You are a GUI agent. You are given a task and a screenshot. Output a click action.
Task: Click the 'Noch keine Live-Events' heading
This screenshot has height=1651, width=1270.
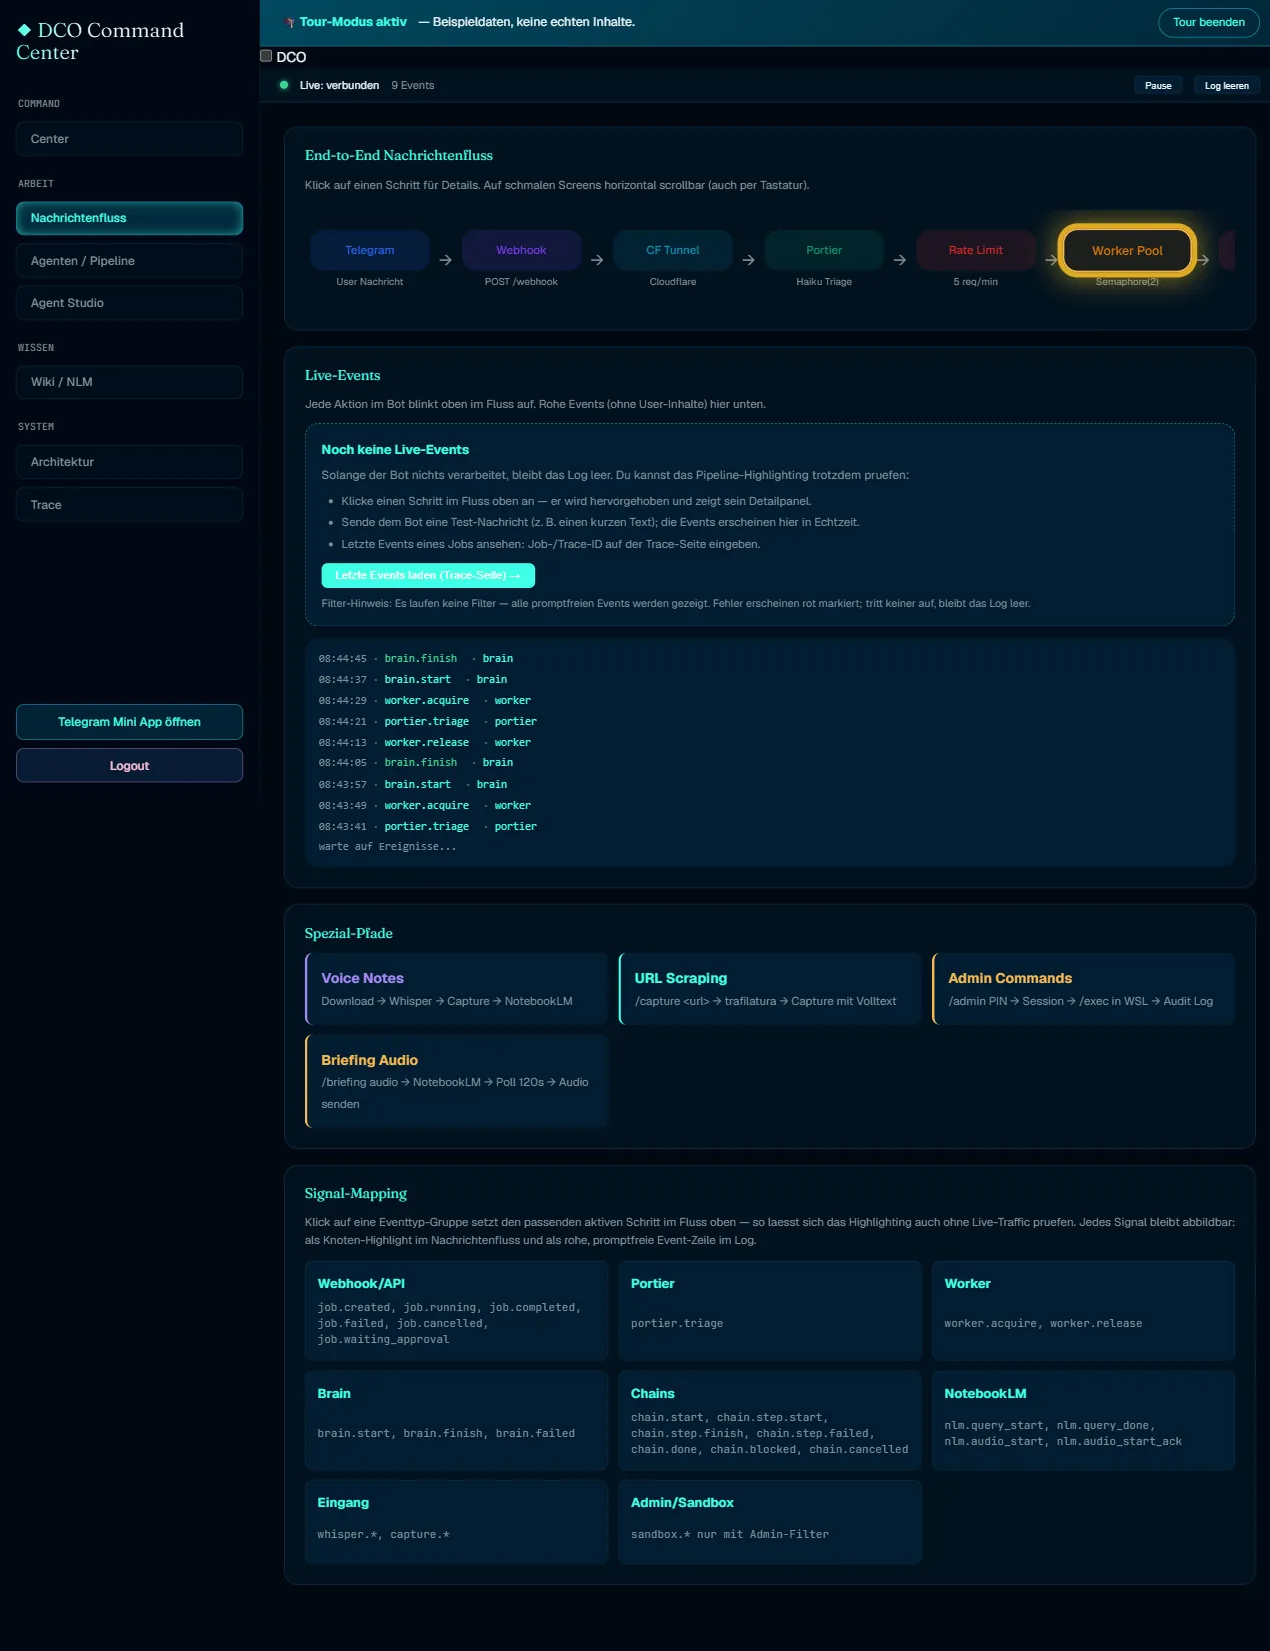point(395,450)
